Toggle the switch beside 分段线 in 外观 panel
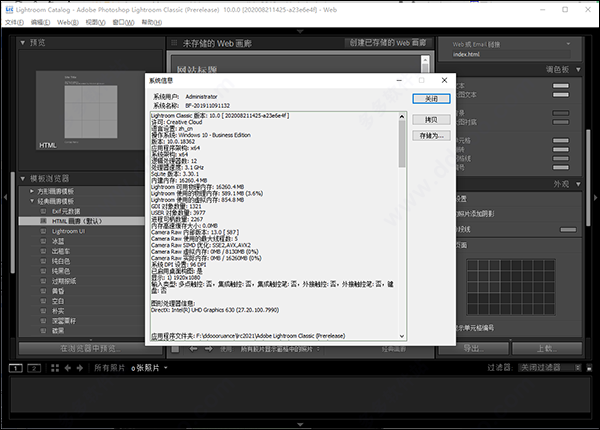The image size is (600, 430). [568, 230]
